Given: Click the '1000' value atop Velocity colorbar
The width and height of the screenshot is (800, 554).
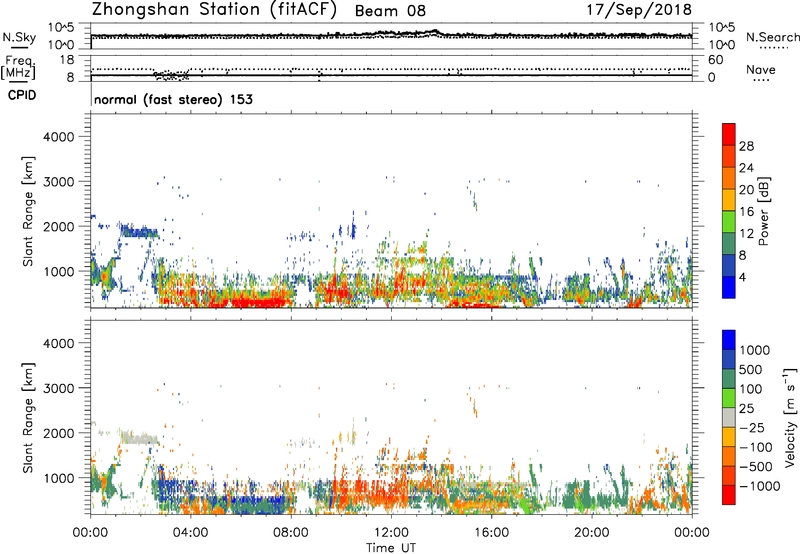Looking at the screenshot, I should click(x=755, y=350).
